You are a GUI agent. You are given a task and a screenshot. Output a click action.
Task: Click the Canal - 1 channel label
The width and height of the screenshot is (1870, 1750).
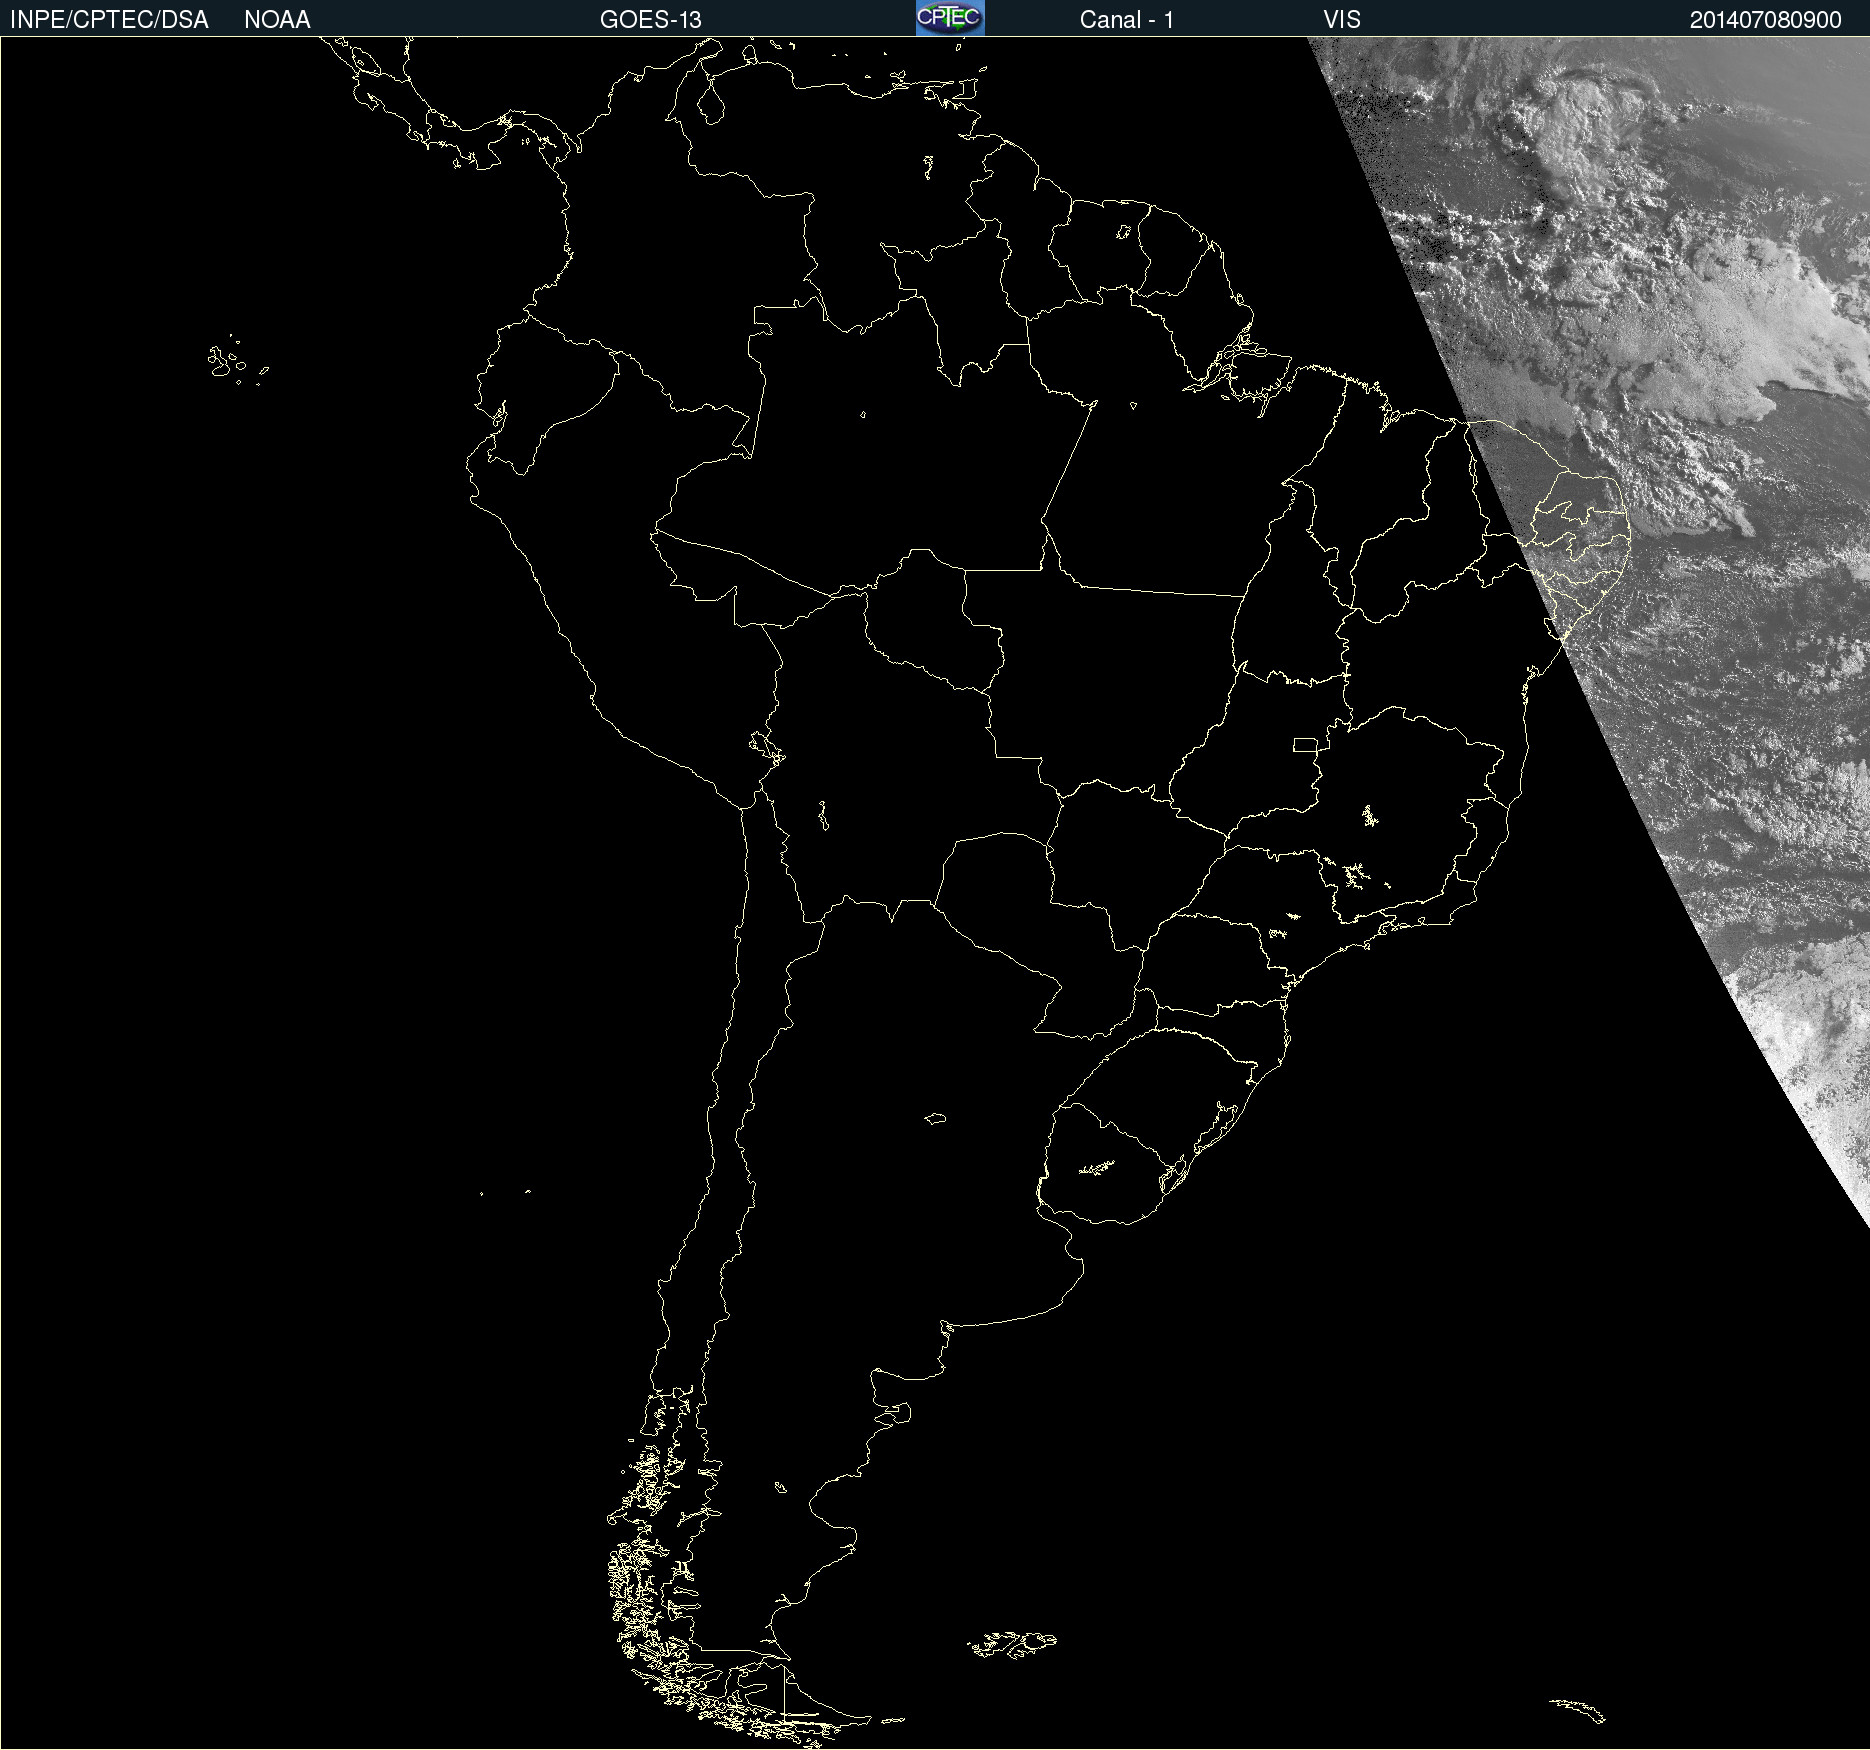1126,20
